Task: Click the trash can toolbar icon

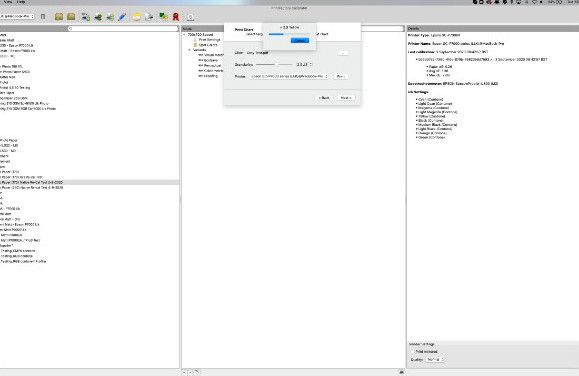Action: 43,17
